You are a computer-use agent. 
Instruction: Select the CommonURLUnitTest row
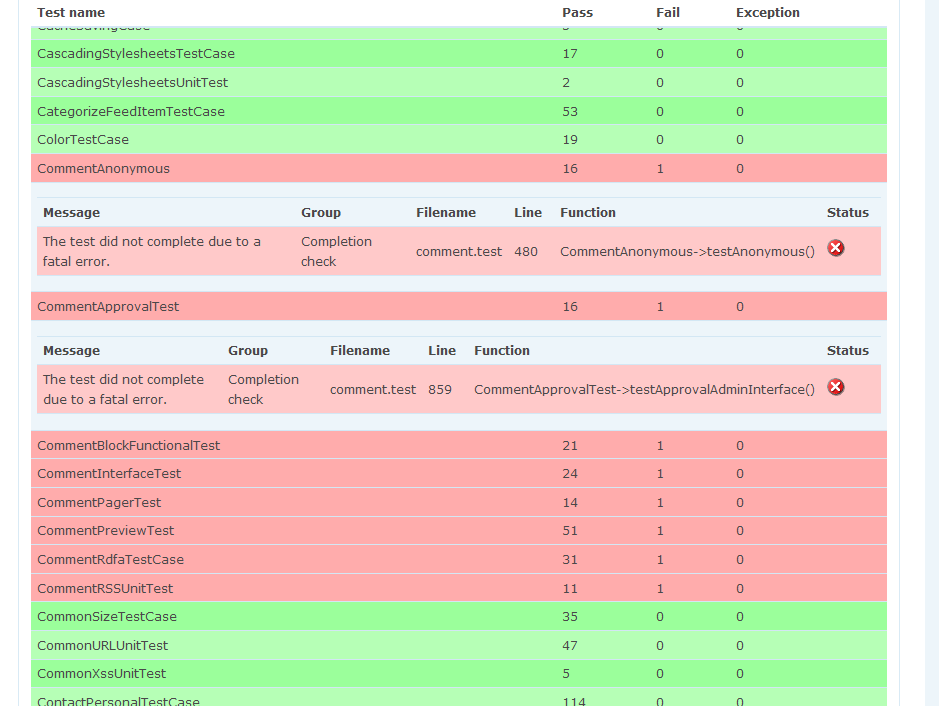(459, 646)
